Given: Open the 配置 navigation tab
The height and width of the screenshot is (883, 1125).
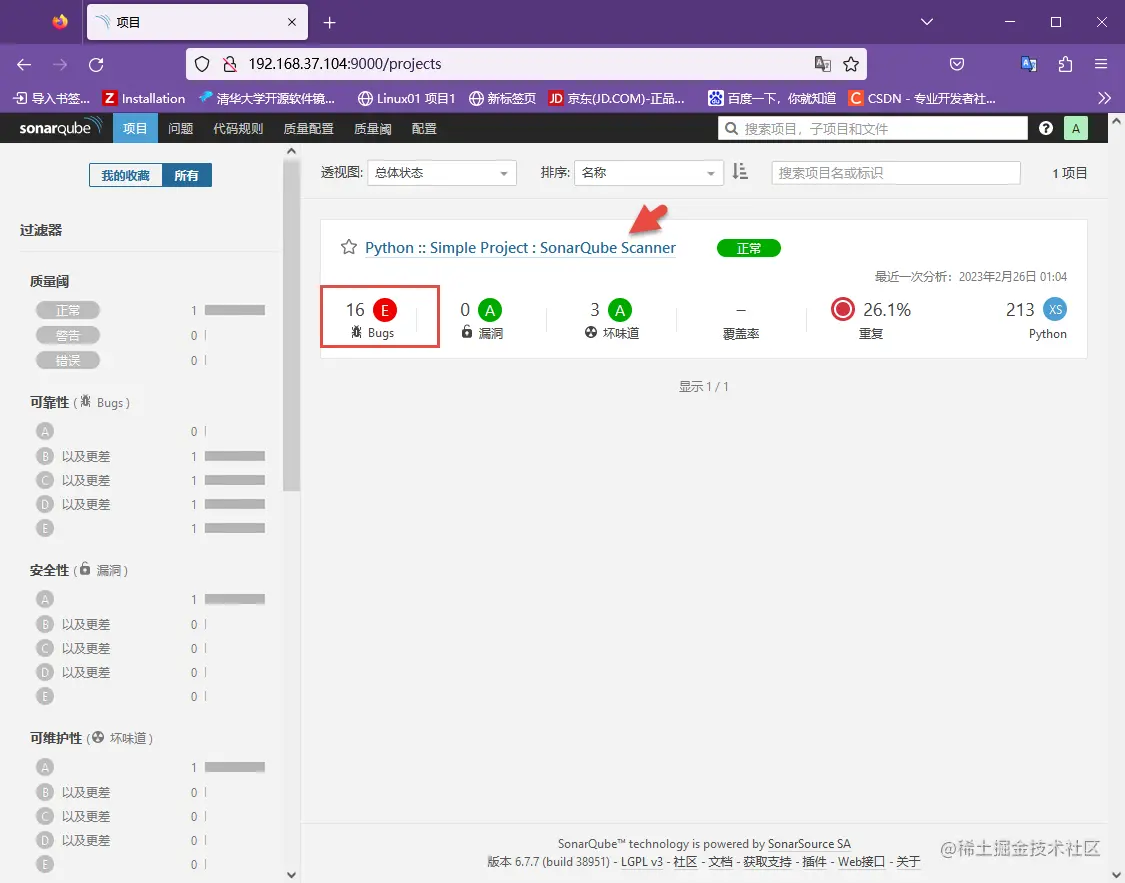Looking at the screenshot, I should coord(424,128).
